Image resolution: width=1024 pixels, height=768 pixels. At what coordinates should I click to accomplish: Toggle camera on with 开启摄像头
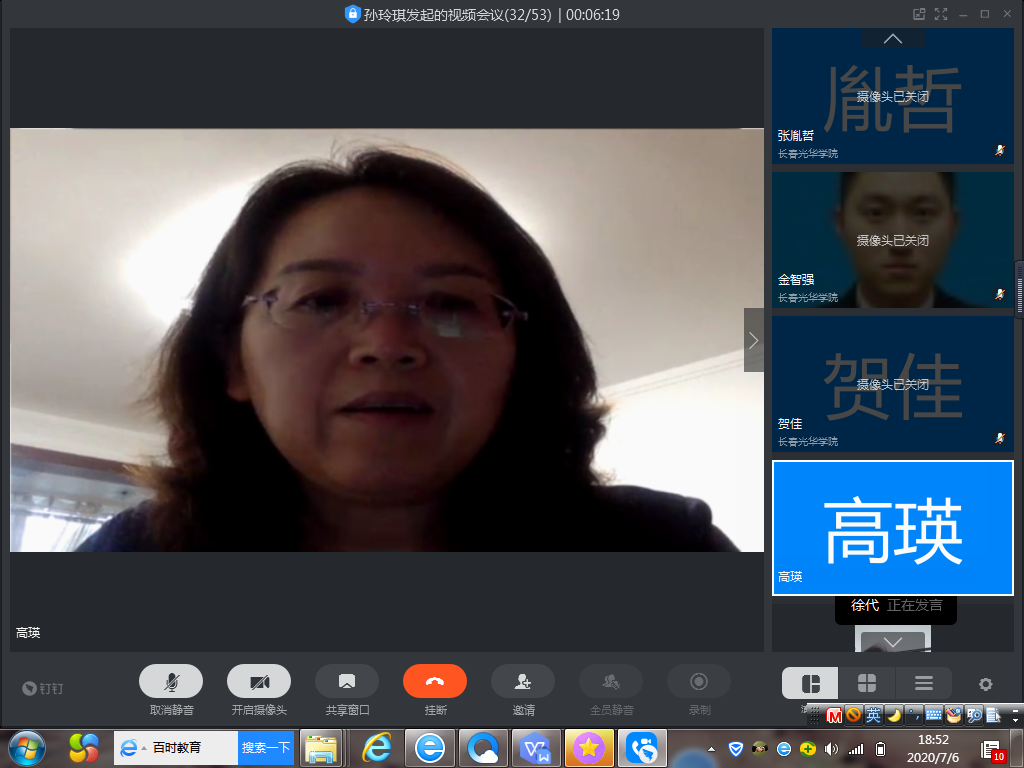click(x=258, y=681)
